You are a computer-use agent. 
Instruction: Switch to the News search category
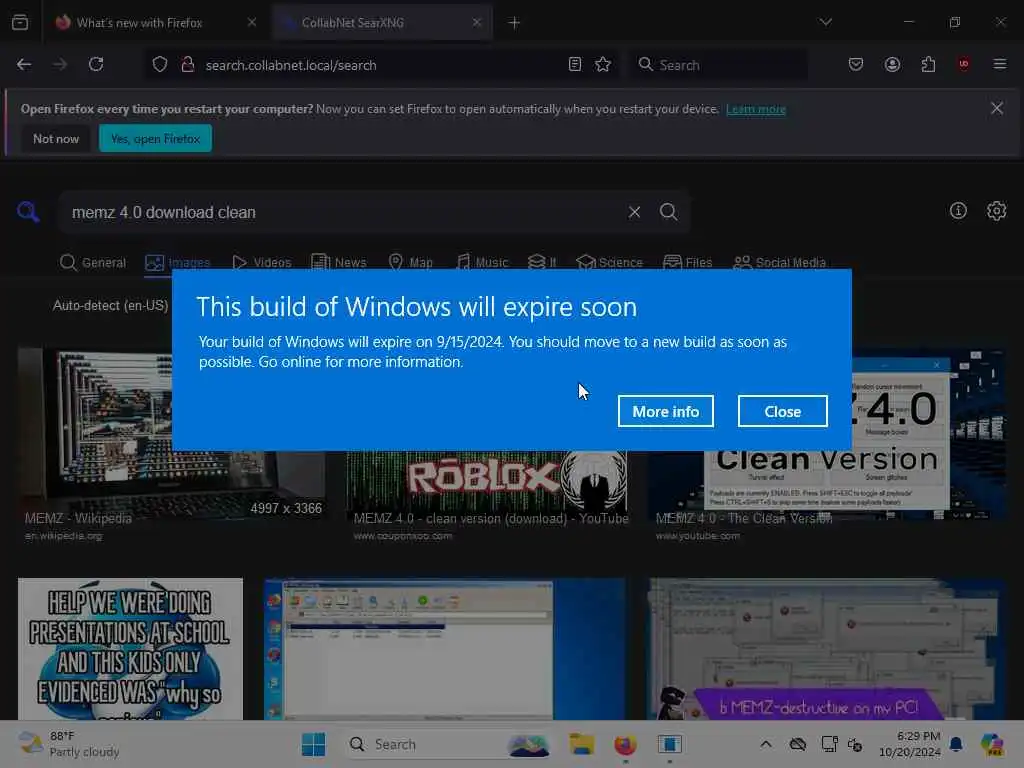click(x=339, y=263)
